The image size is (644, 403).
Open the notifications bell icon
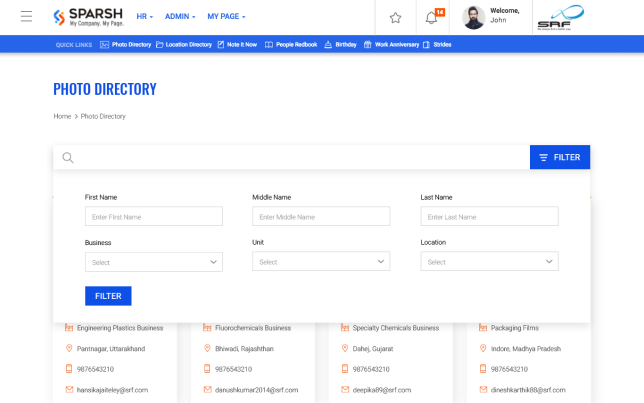coord(432,17)
